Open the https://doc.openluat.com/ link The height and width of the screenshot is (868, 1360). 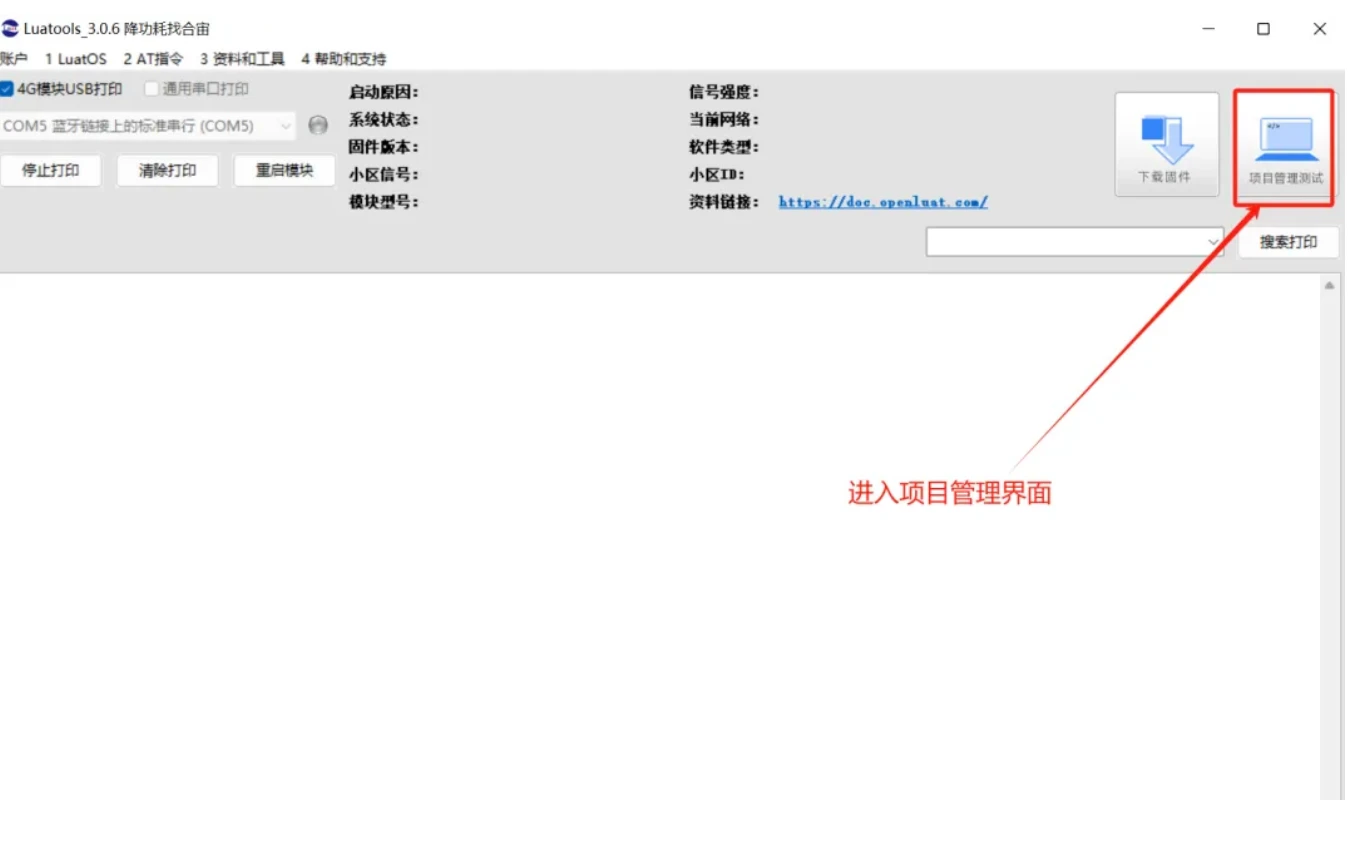[x=883, y=202]
